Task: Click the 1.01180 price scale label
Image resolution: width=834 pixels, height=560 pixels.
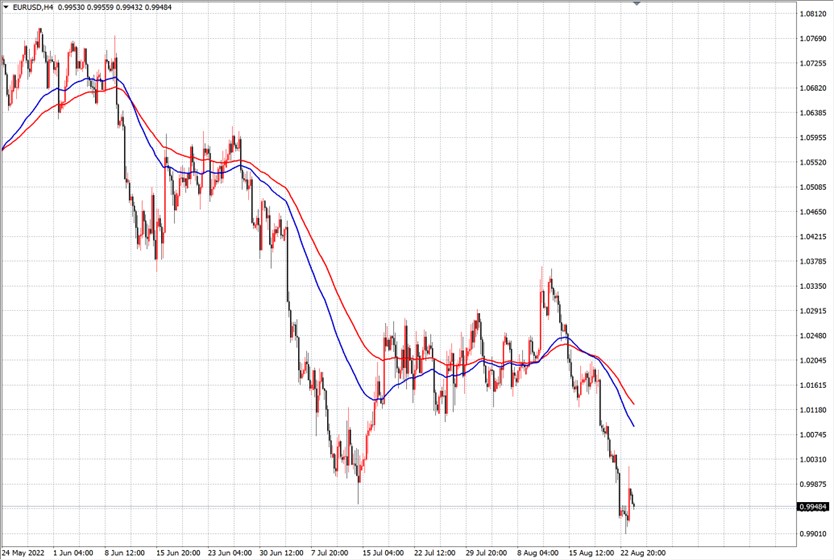Action: (x=813, y=410)
